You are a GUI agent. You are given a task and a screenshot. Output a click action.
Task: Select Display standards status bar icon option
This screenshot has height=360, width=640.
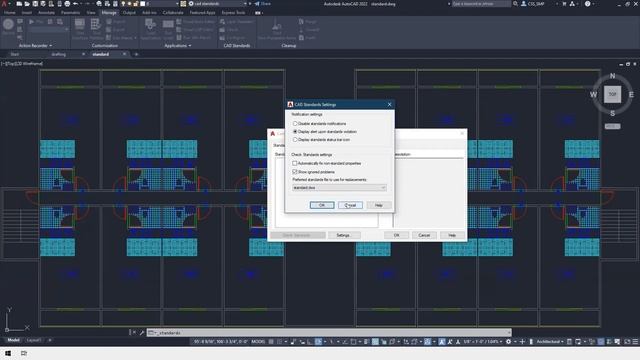(295, 140)
